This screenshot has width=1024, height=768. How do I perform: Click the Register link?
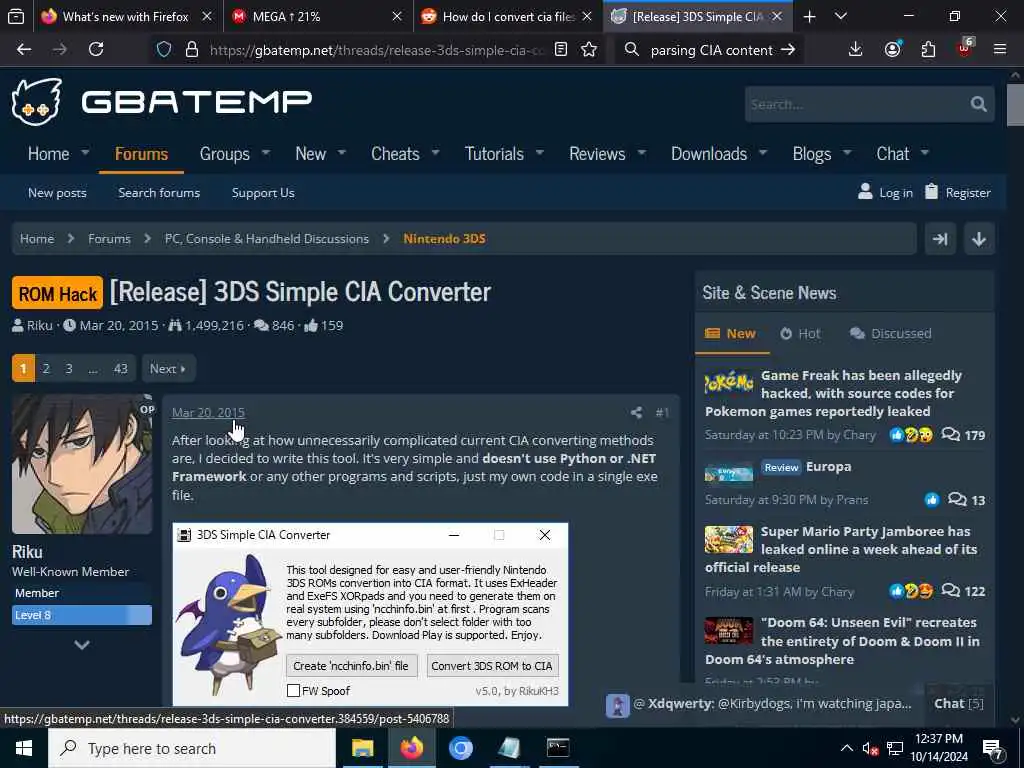958,193
